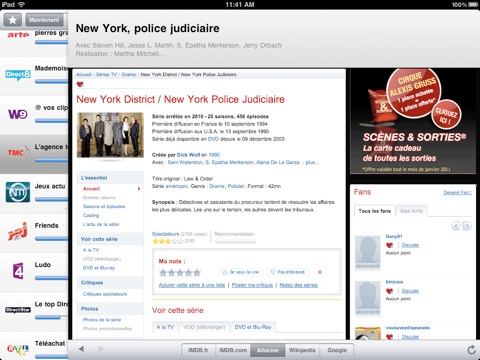480x360 pixels.
Task: Clear my rating with red x icon
Action: point(320,272)
